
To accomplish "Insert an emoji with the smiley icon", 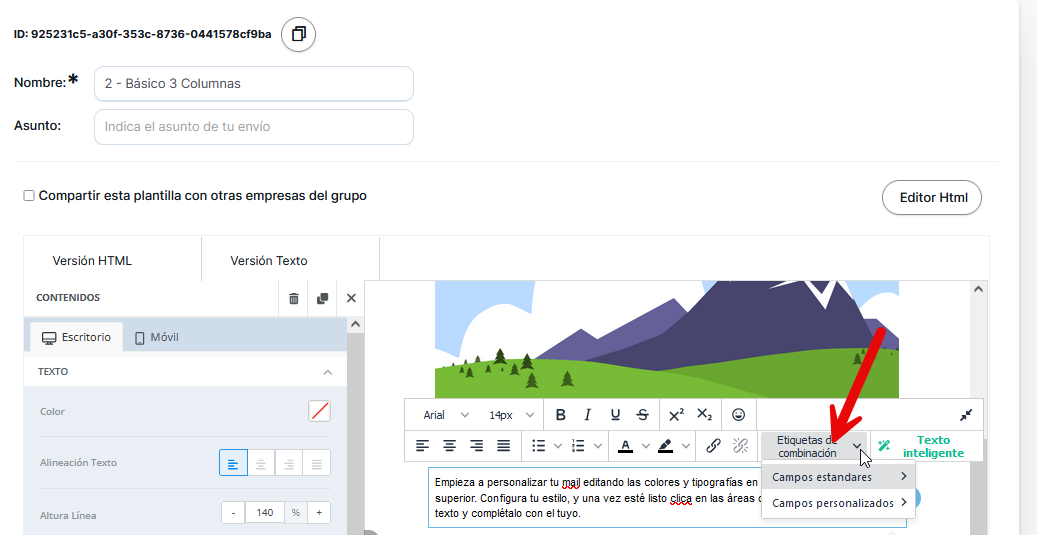I will click(738, 415).
